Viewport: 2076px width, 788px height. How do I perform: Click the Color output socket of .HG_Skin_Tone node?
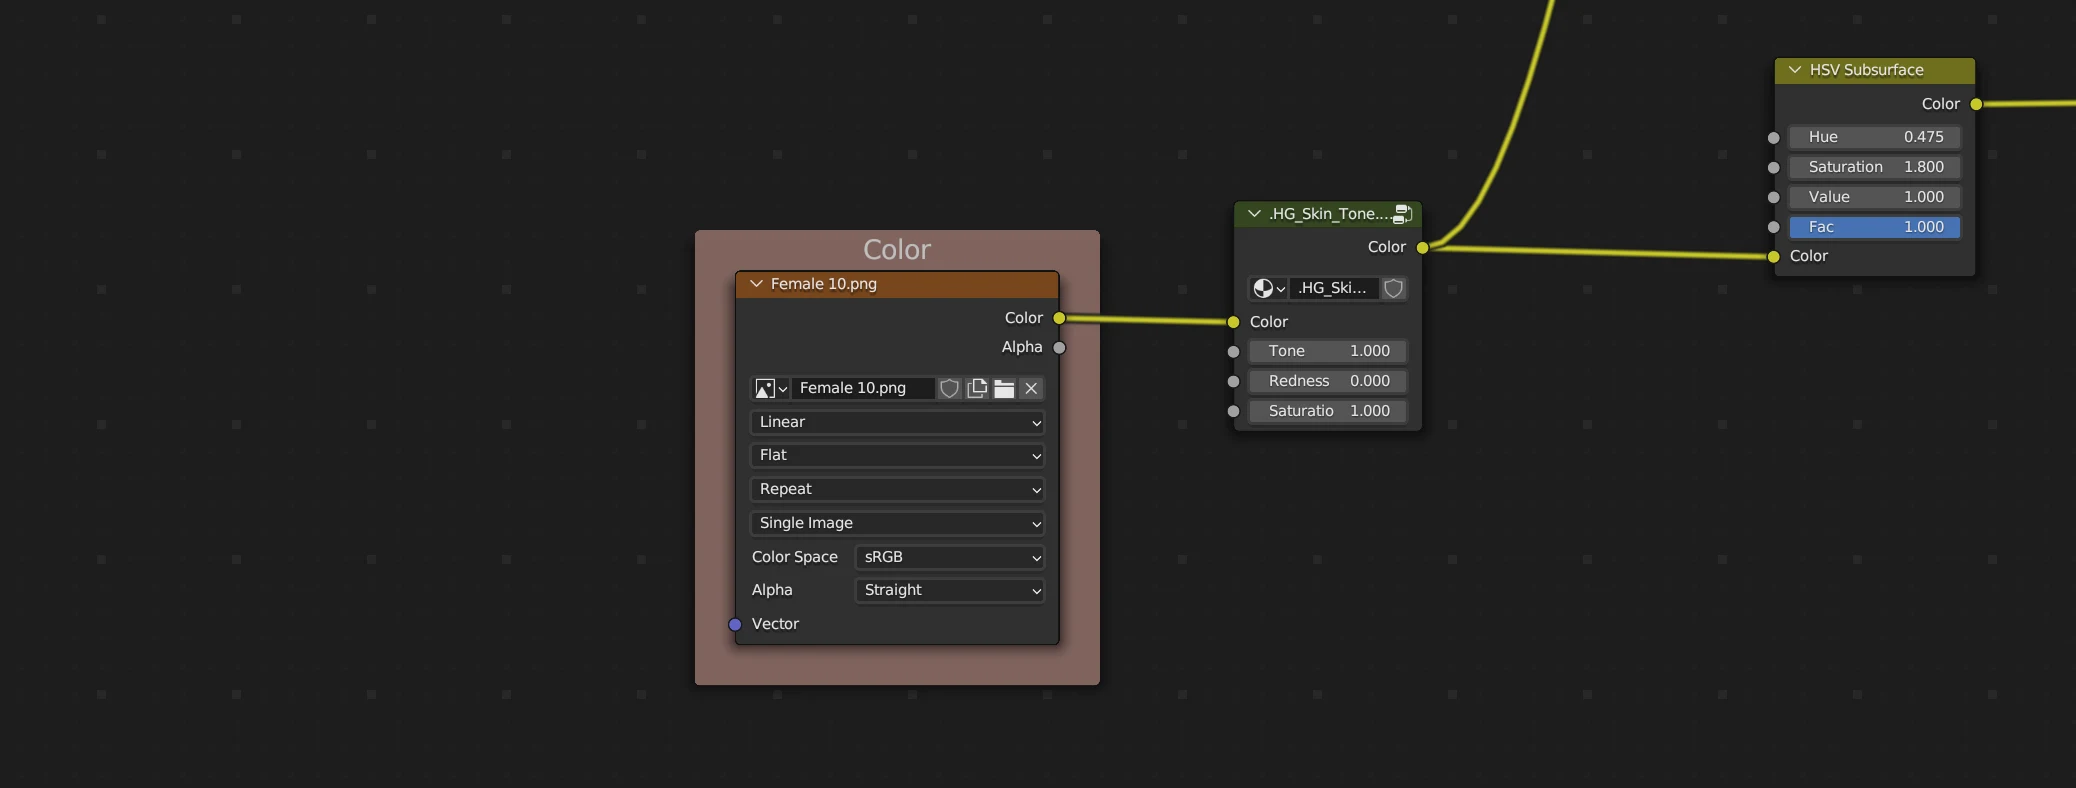click(x=1422, y=247)
